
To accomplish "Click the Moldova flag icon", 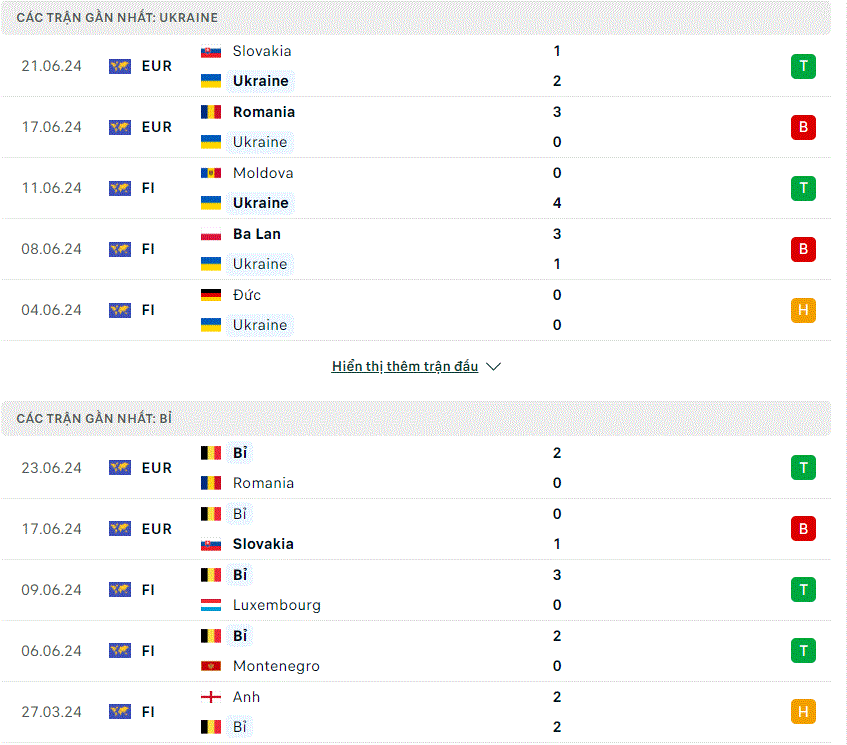I will (x=211, y=173).
